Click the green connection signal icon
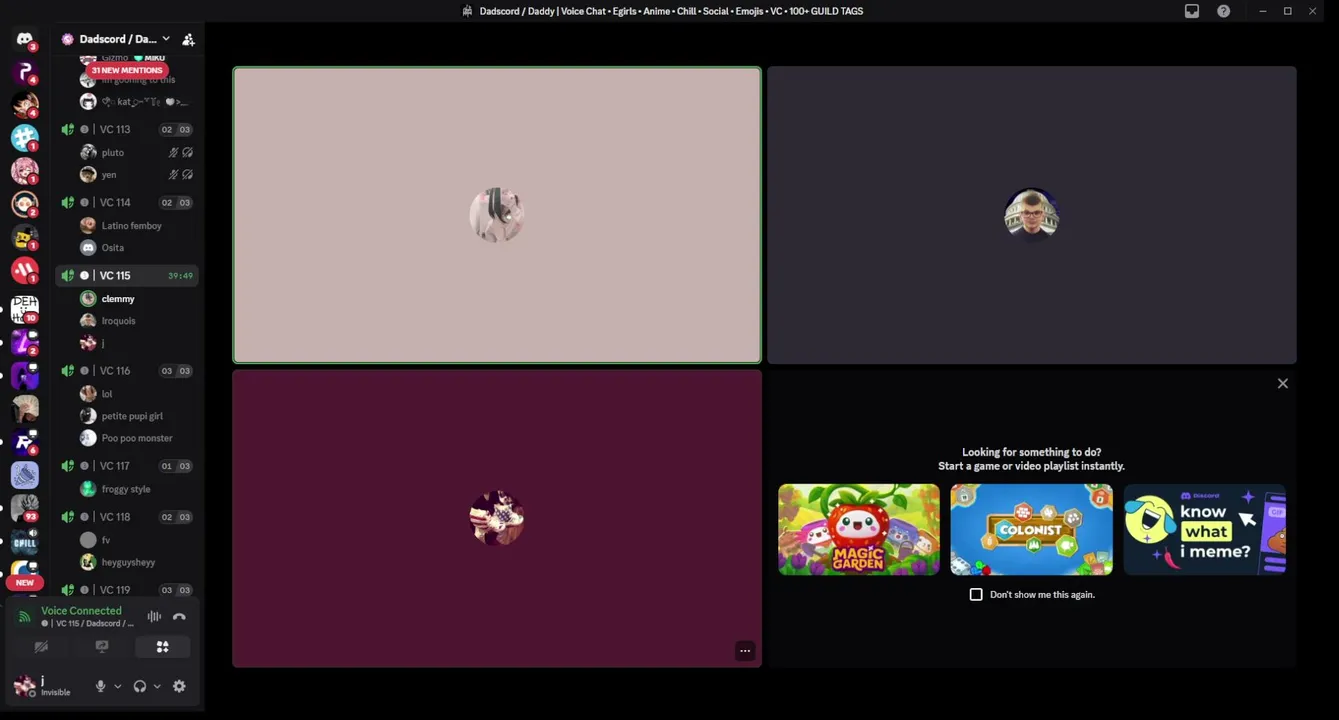 tap(24, 617)
